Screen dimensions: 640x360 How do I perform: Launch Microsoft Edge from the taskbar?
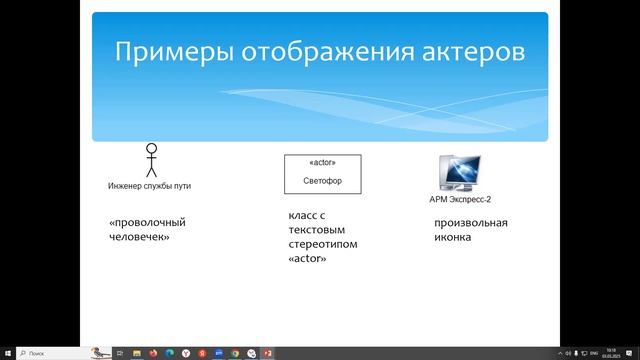point(169,353)
